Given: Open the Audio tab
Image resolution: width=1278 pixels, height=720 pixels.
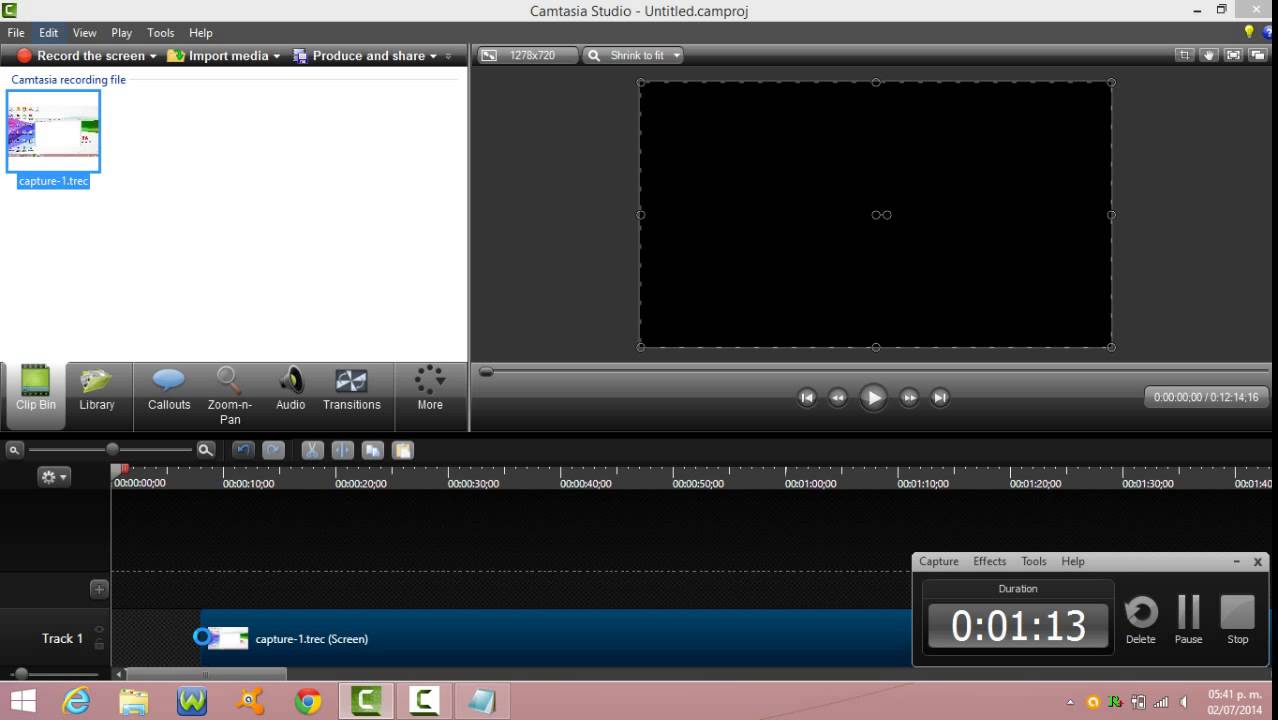Looking at the screenshot, I should coord(290,390).
